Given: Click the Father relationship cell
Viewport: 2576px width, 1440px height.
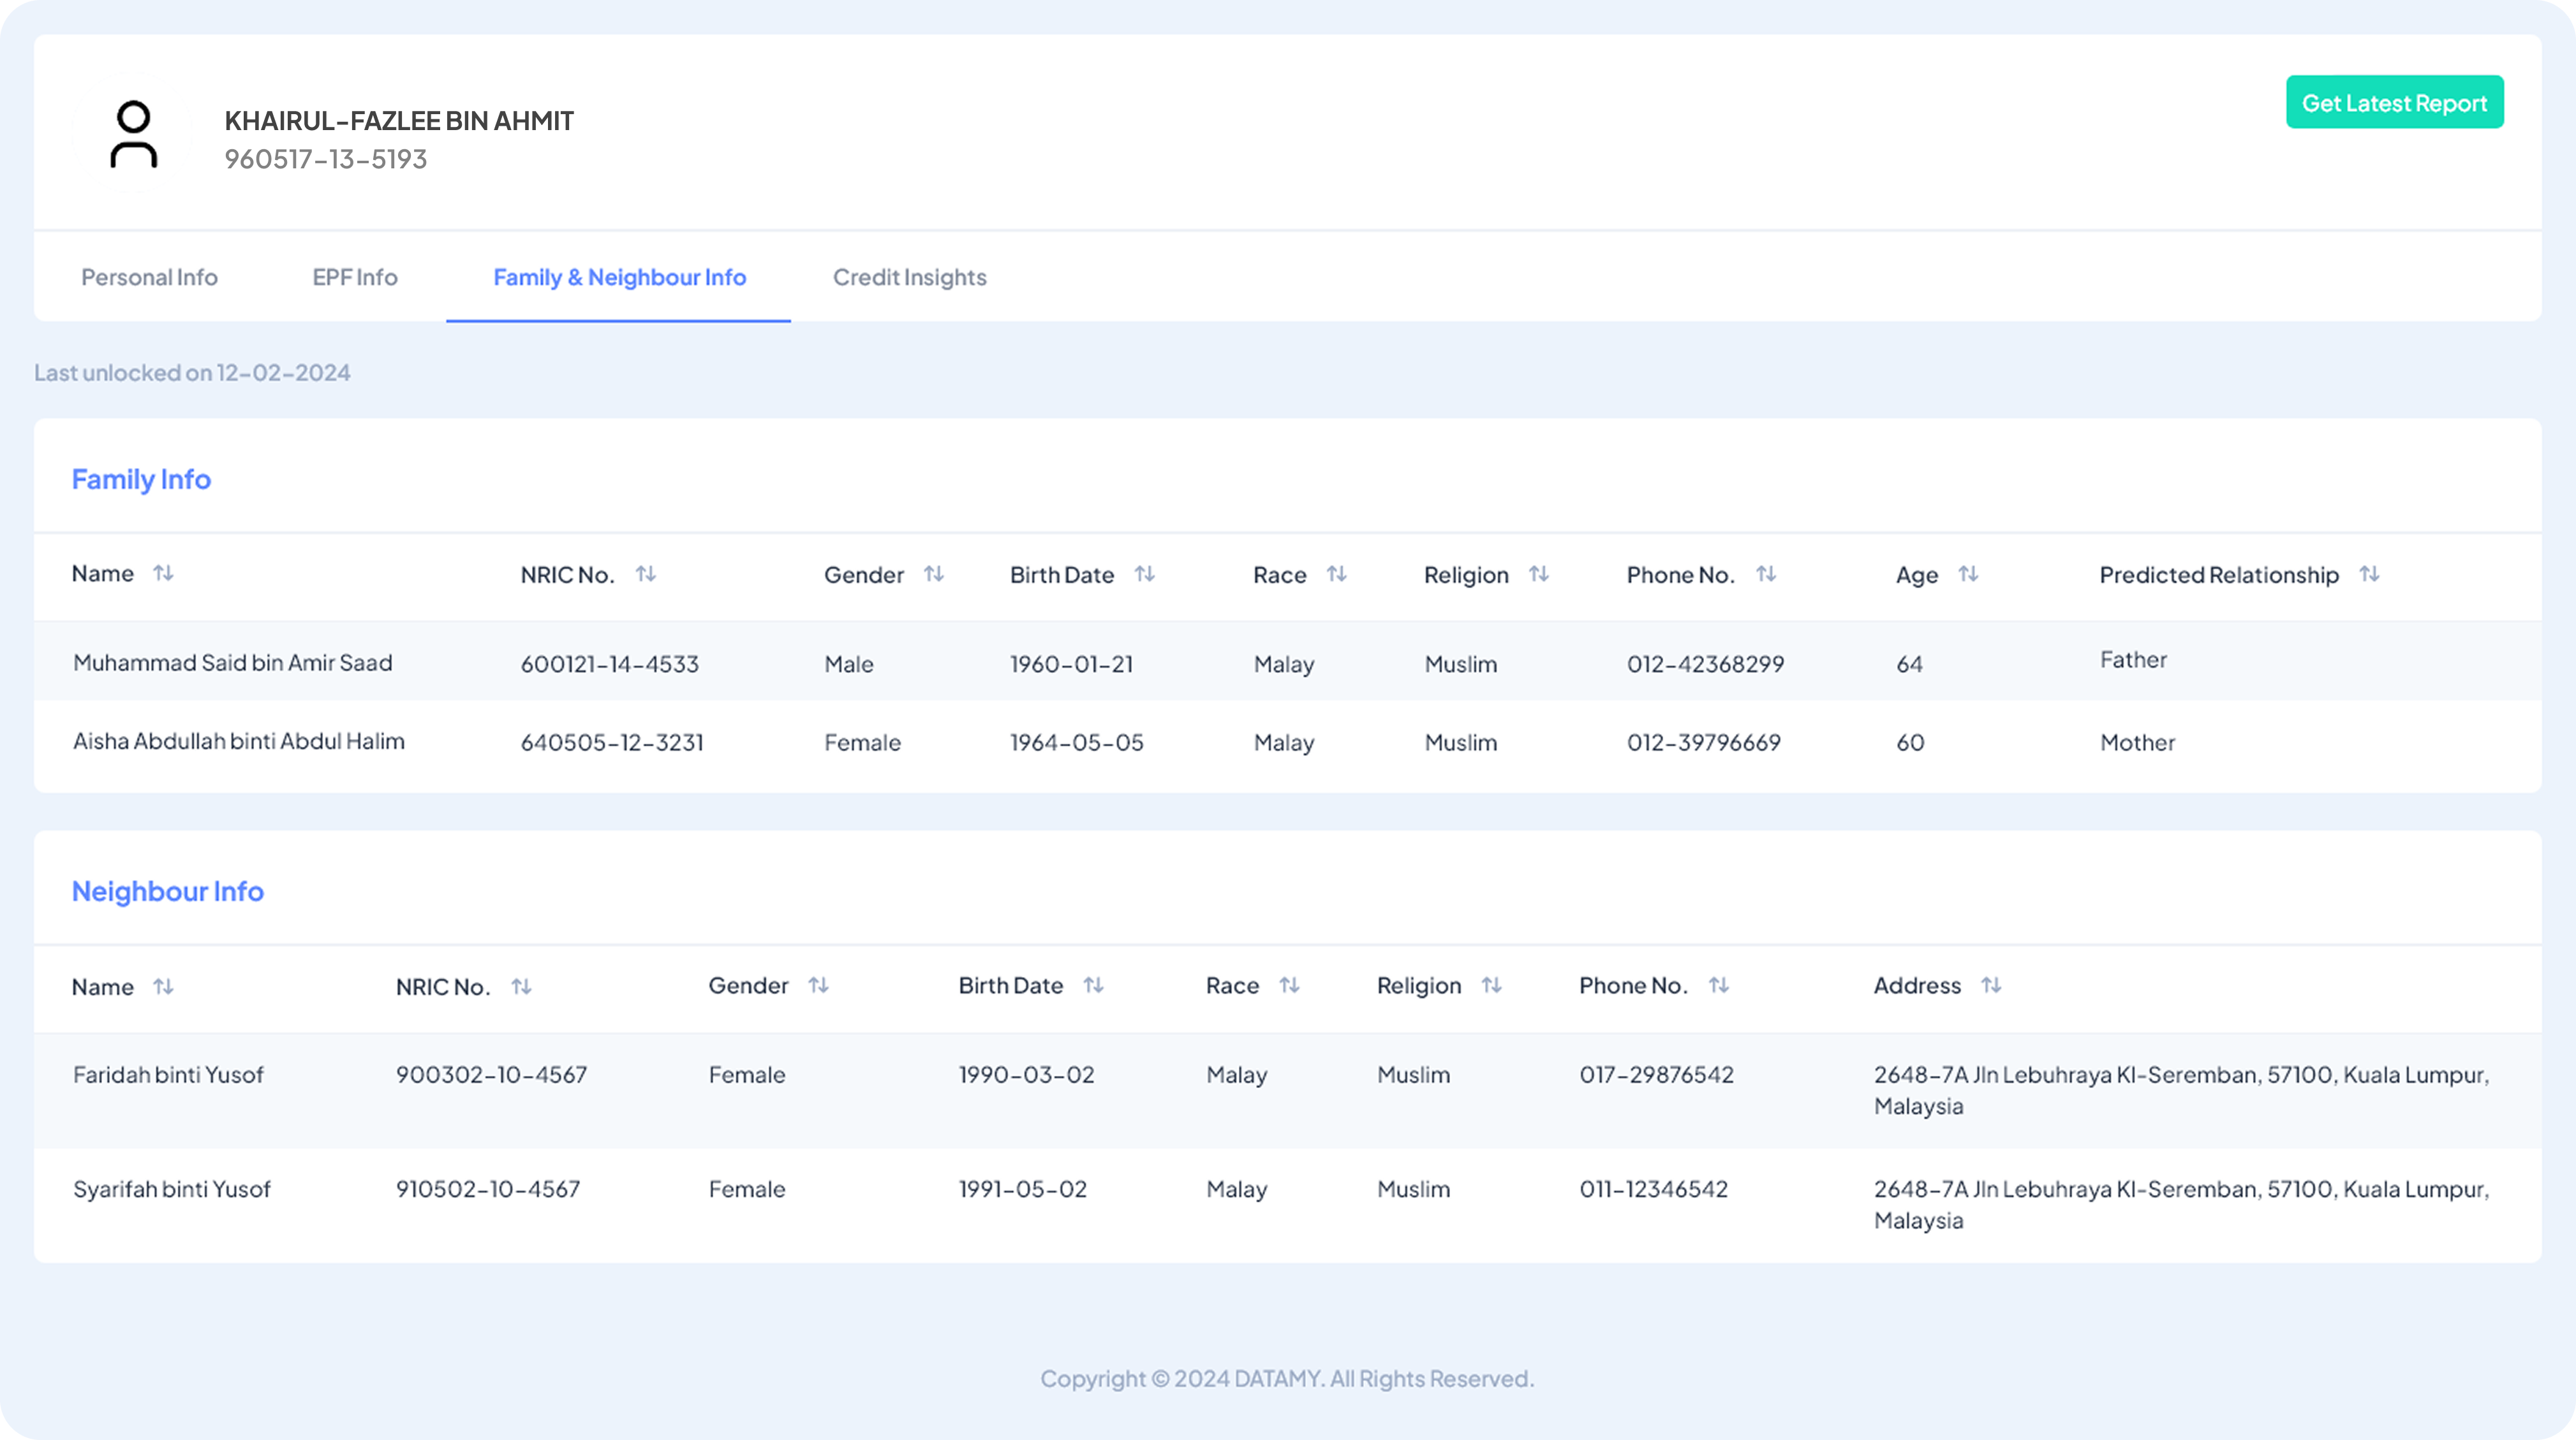Looking at the screenshot, I should (x=2133, y=660).
